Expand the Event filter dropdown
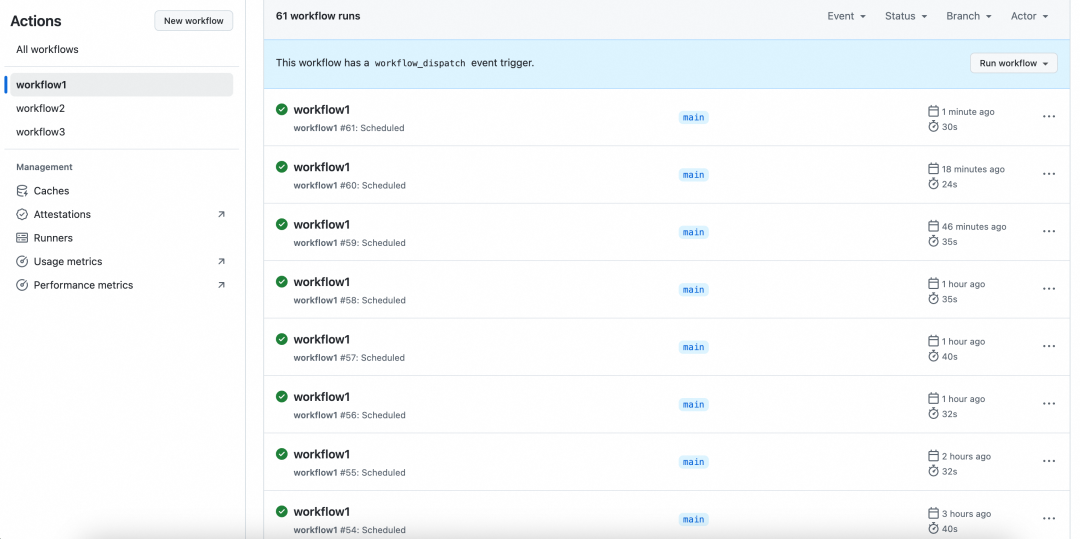The height and width of the screenshot is (539, 1080). pos(846,16)
